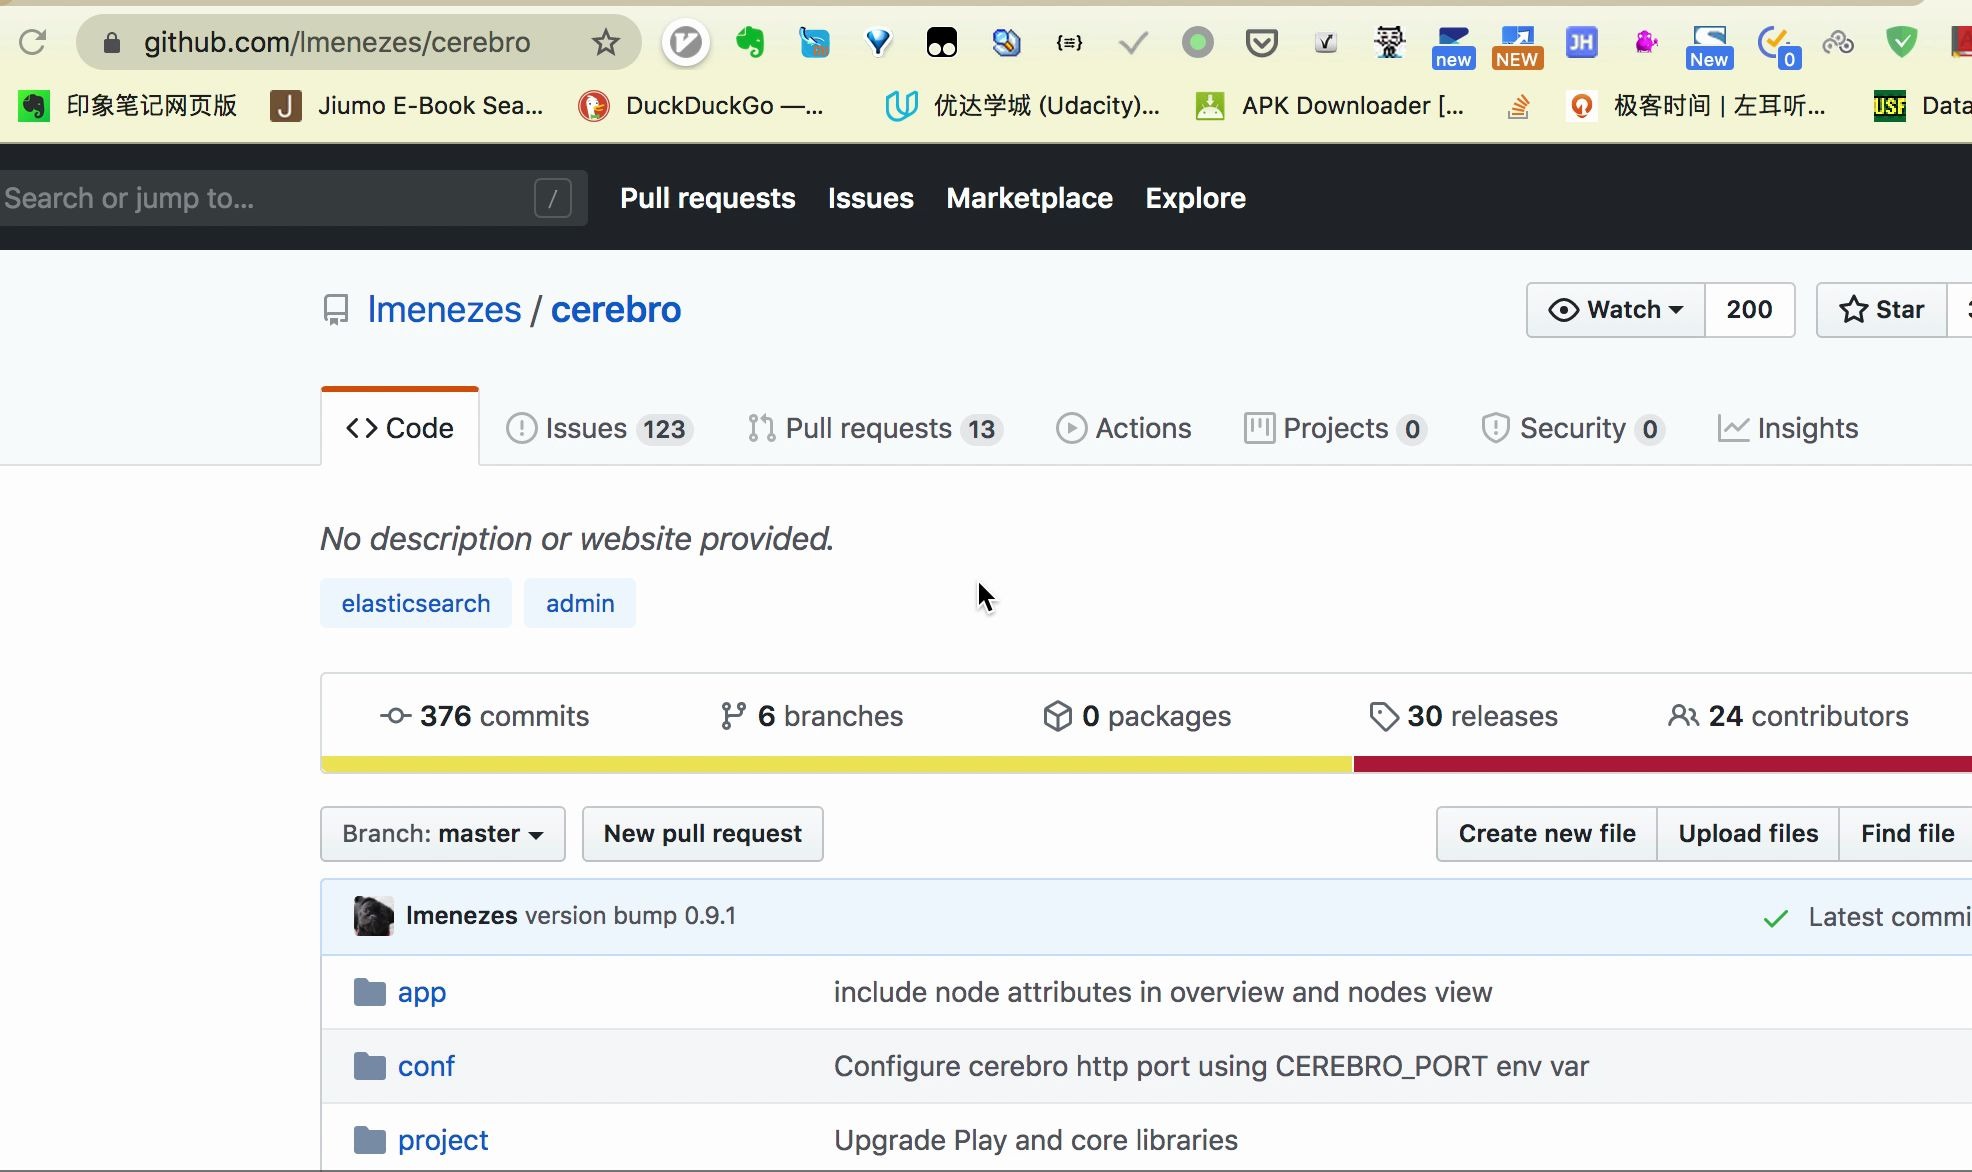Click the green shield extension icon
Screen dimensions: 1972x1172
point(1901,42)
